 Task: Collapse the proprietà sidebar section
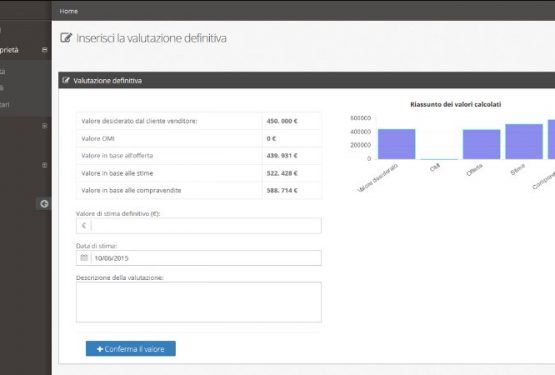coord(45,50)
